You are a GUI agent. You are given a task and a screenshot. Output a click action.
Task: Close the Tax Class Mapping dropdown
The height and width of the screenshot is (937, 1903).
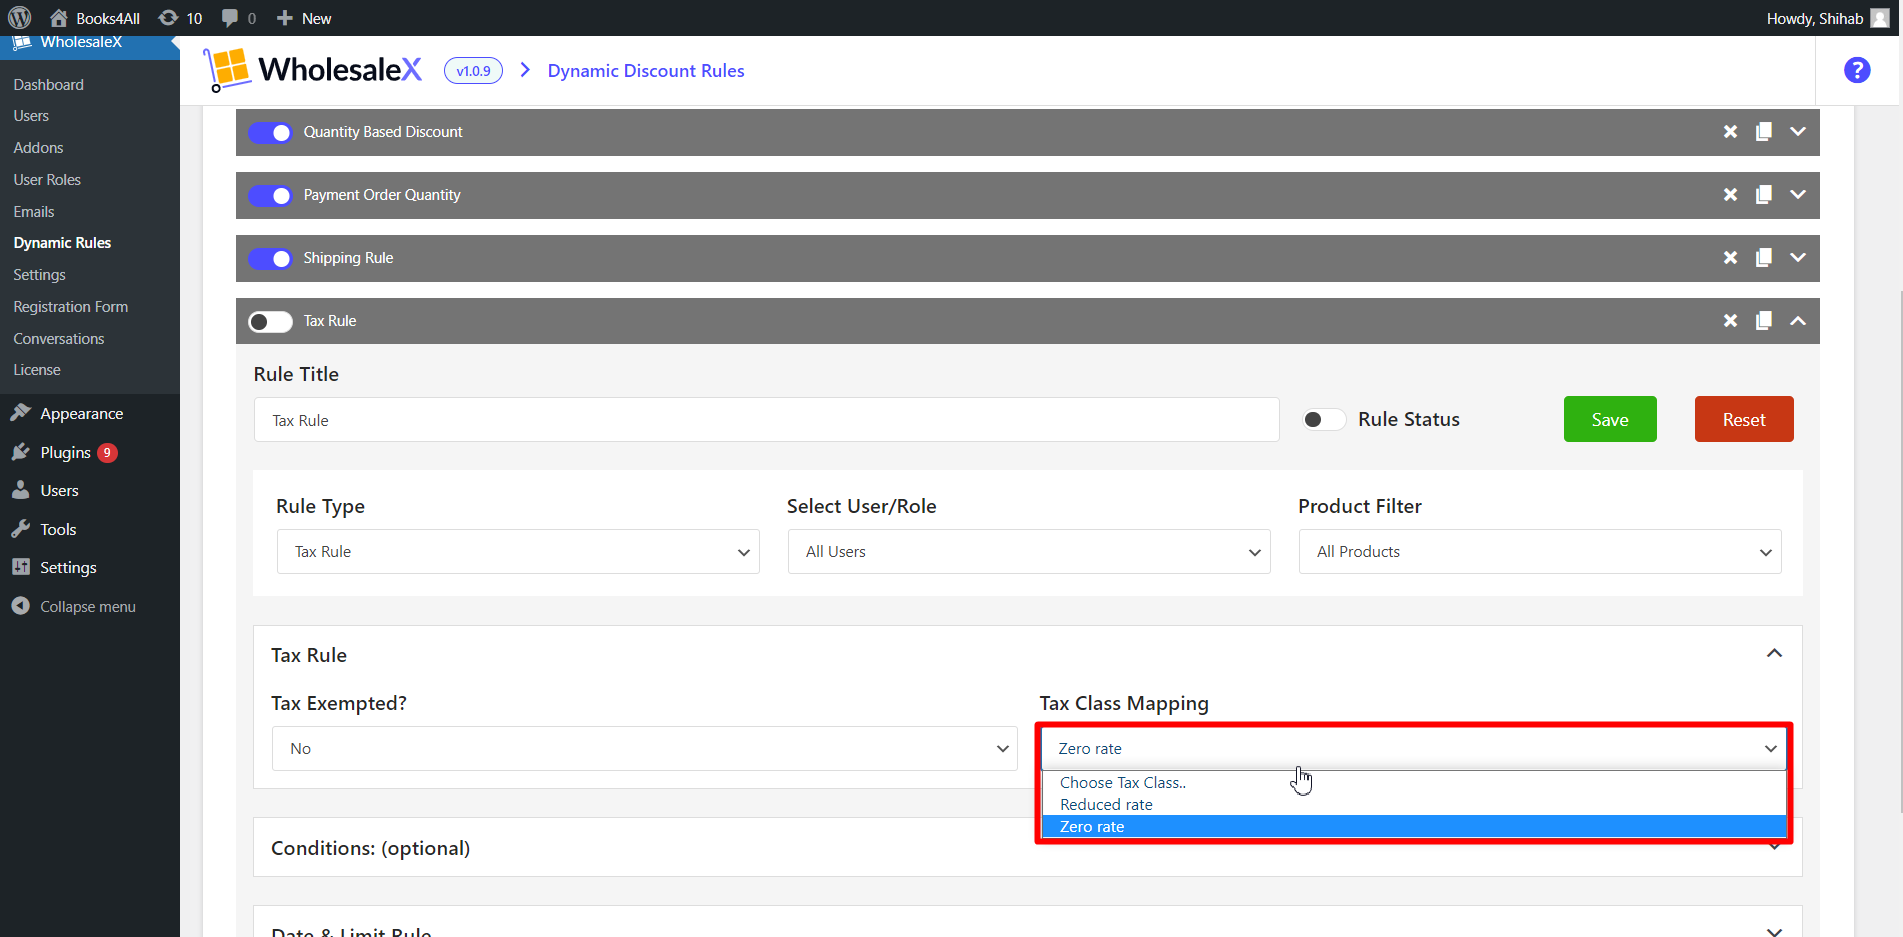(x=1414, y=749)
